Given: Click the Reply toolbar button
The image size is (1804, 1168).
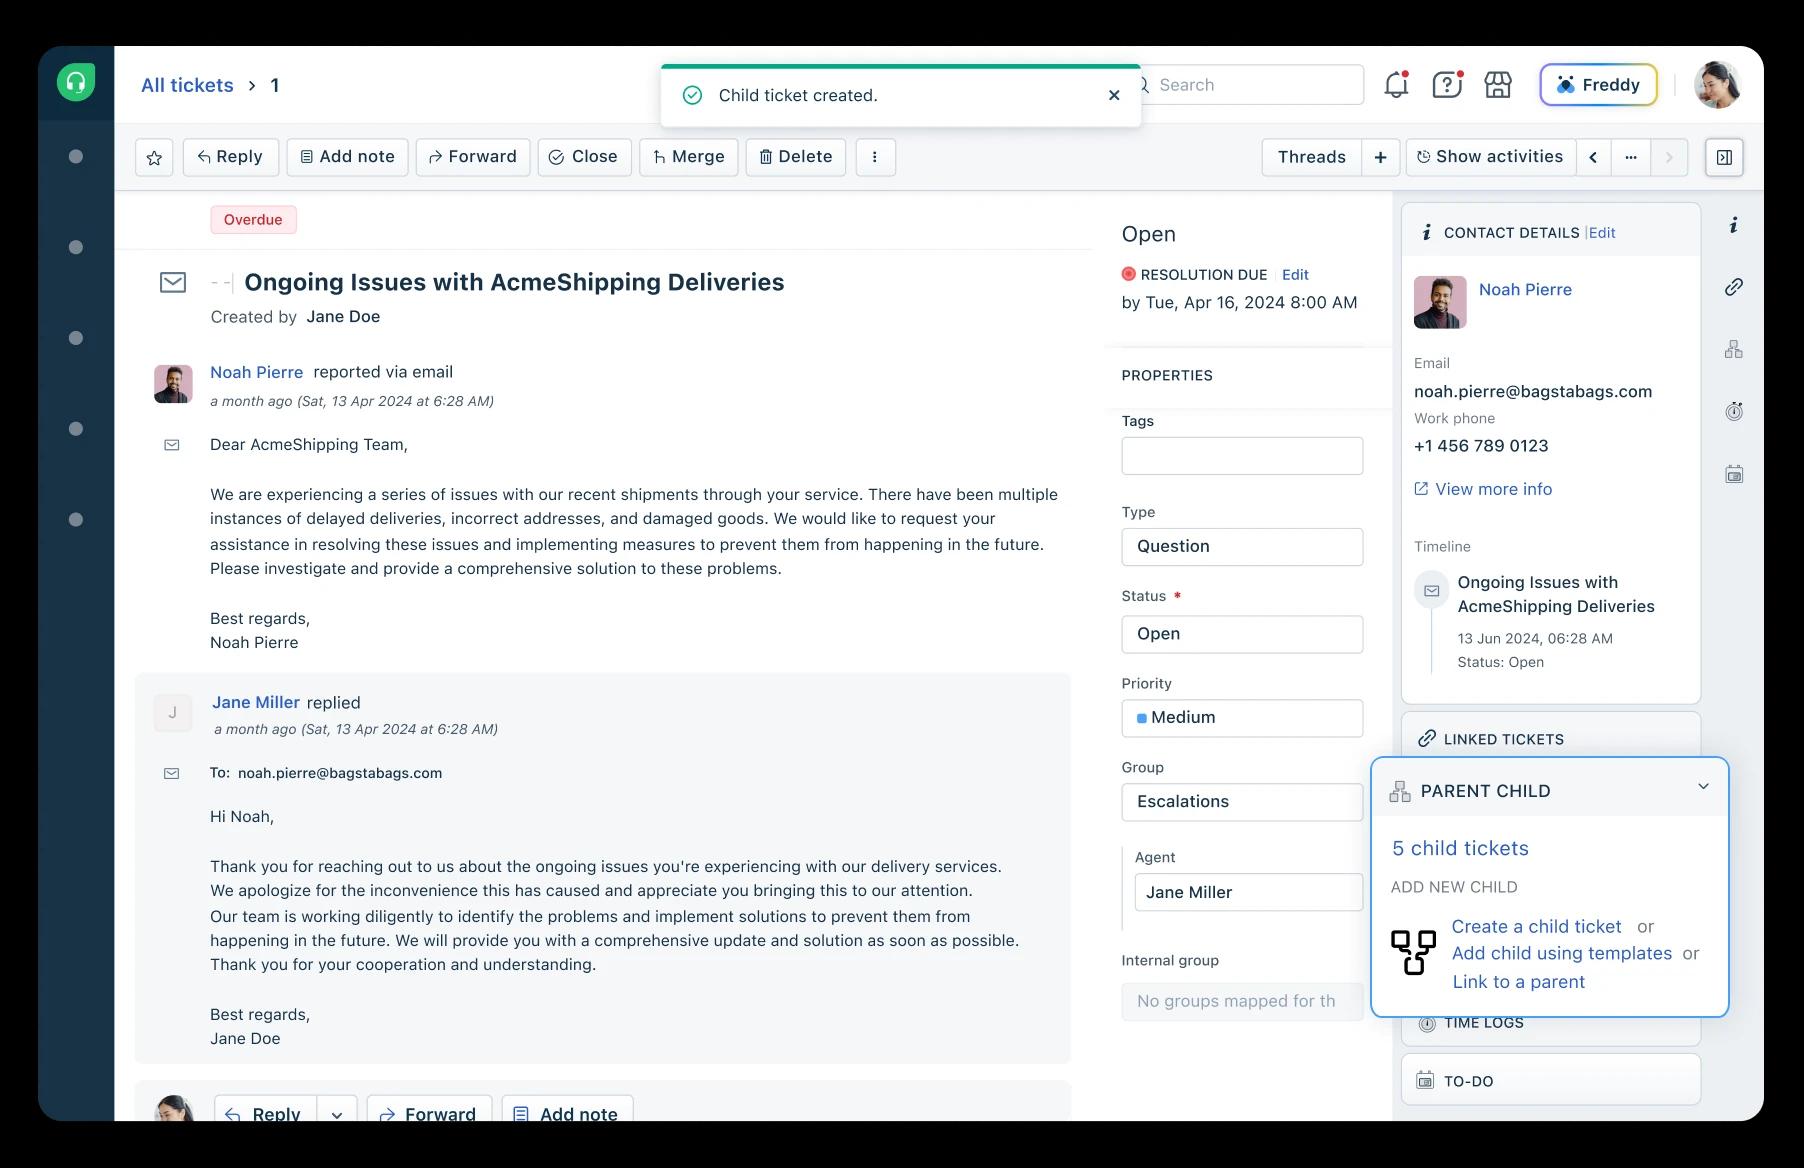Looking at the screenshot, I should point(230,157).
